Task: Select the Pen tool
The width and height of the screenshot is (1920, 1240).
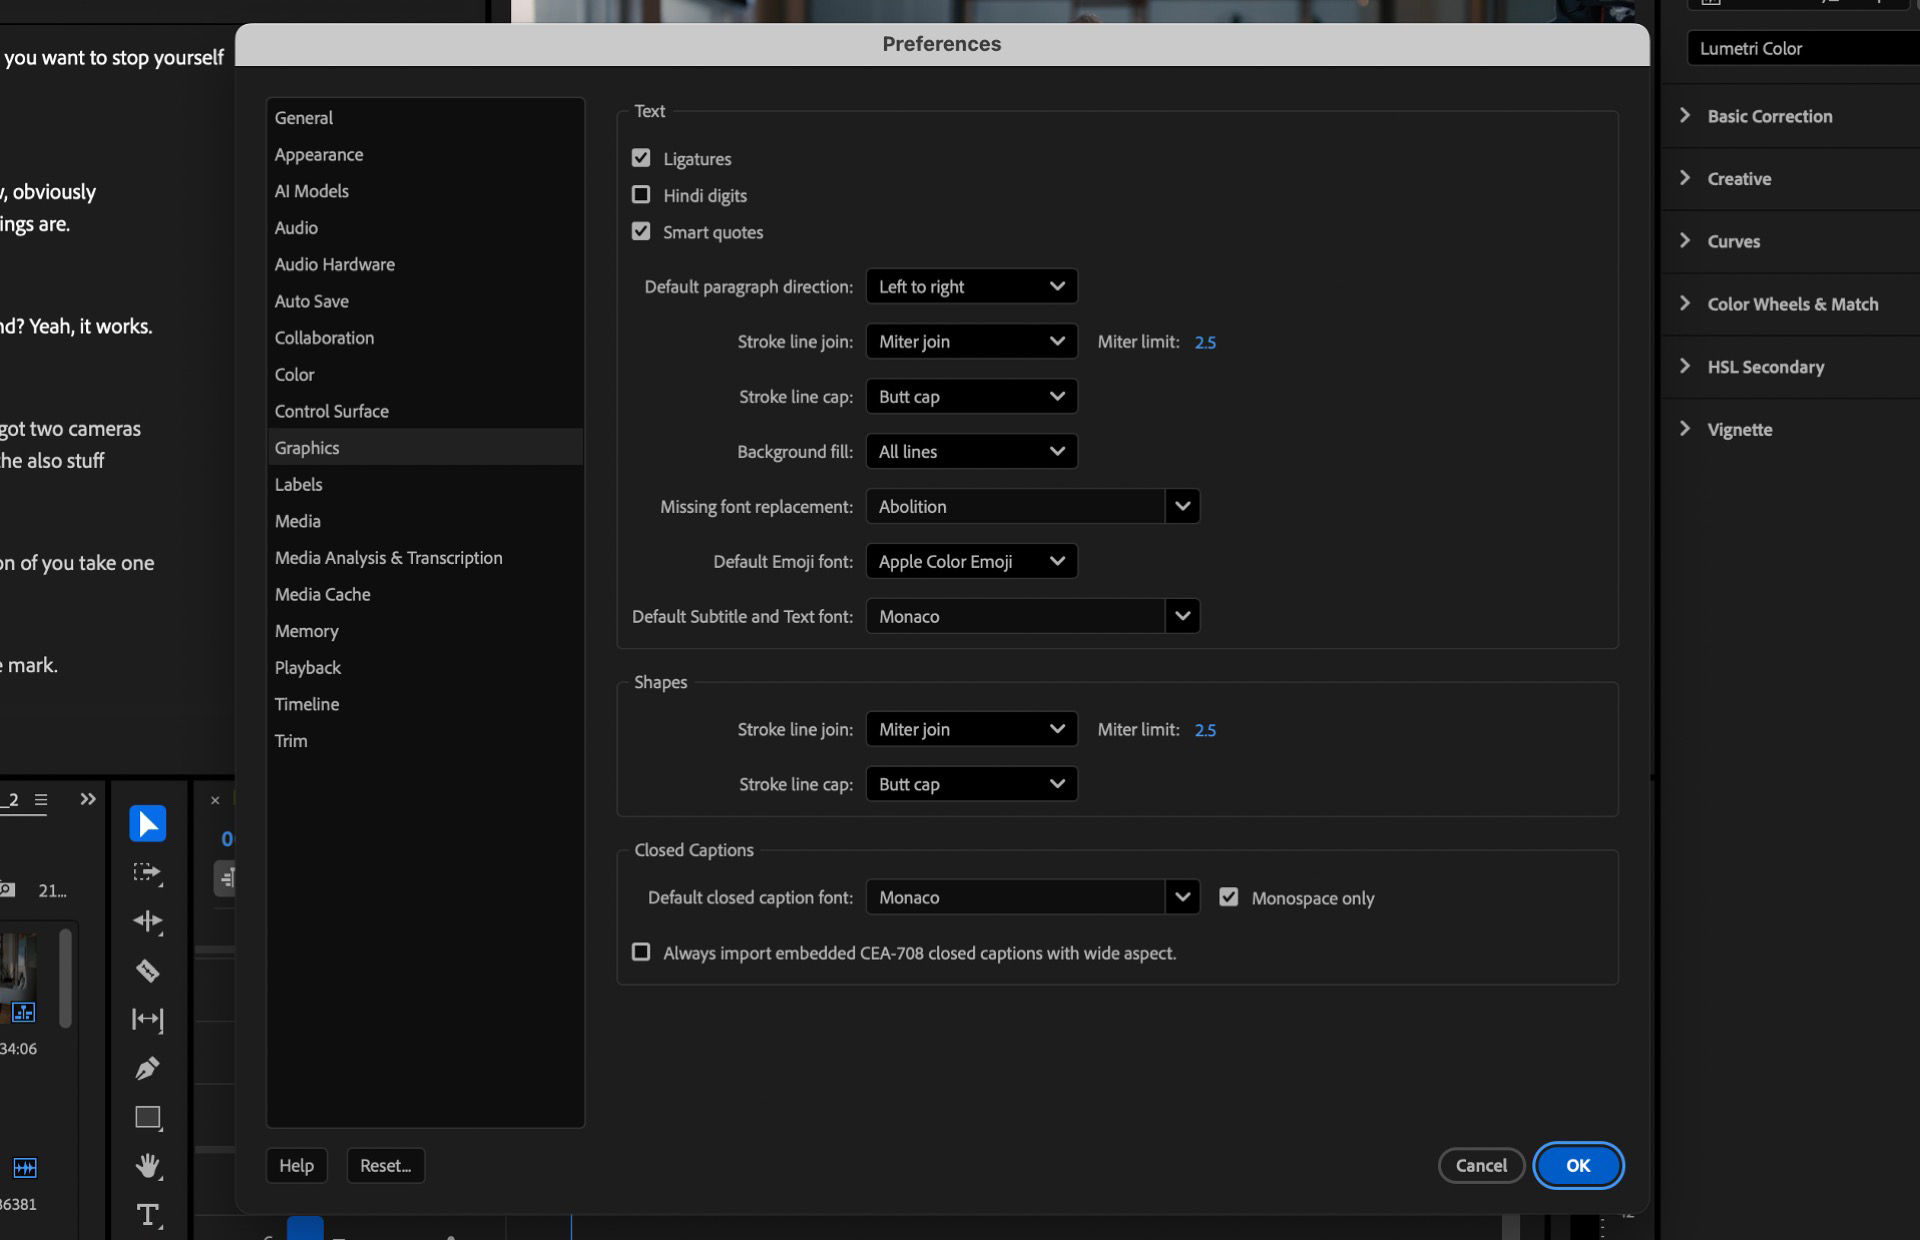Action: (147, 1068)
